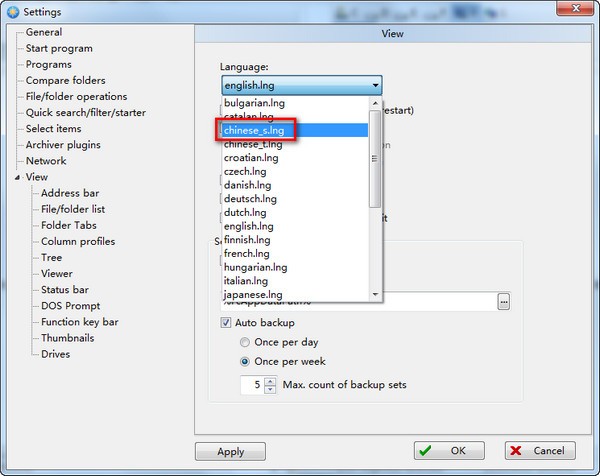Viewport: 600px width, 476px height.
Task: Select Function key bar settings
Action: 79,322
